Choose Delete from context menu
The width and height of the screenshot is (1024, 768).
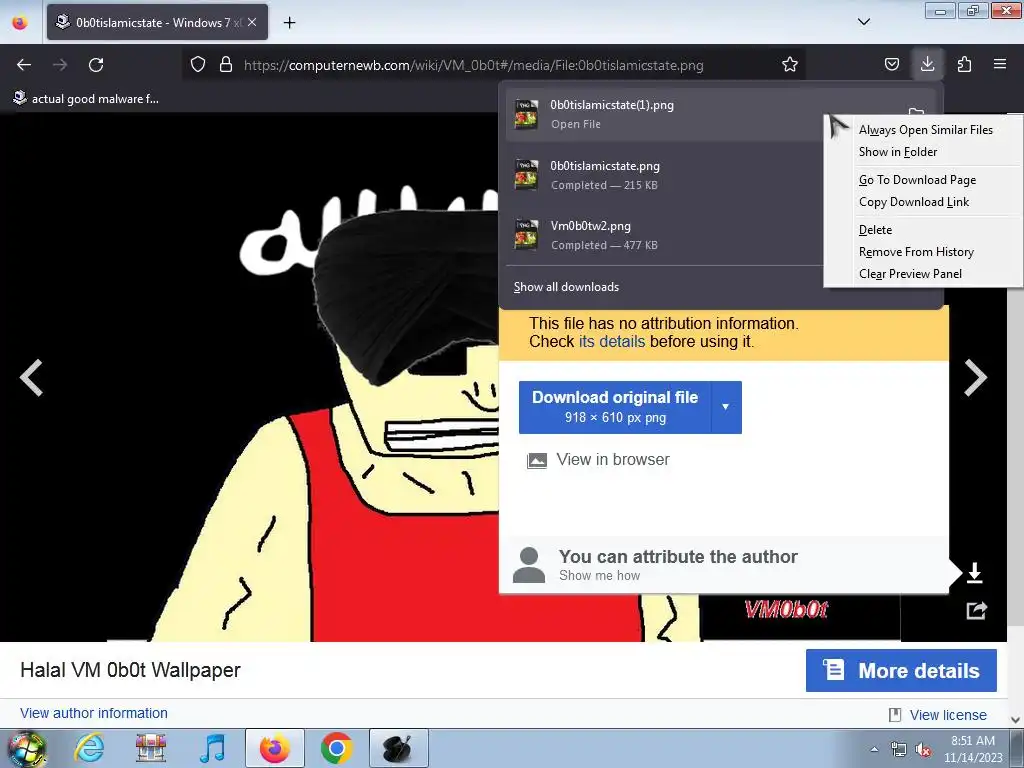875,230
